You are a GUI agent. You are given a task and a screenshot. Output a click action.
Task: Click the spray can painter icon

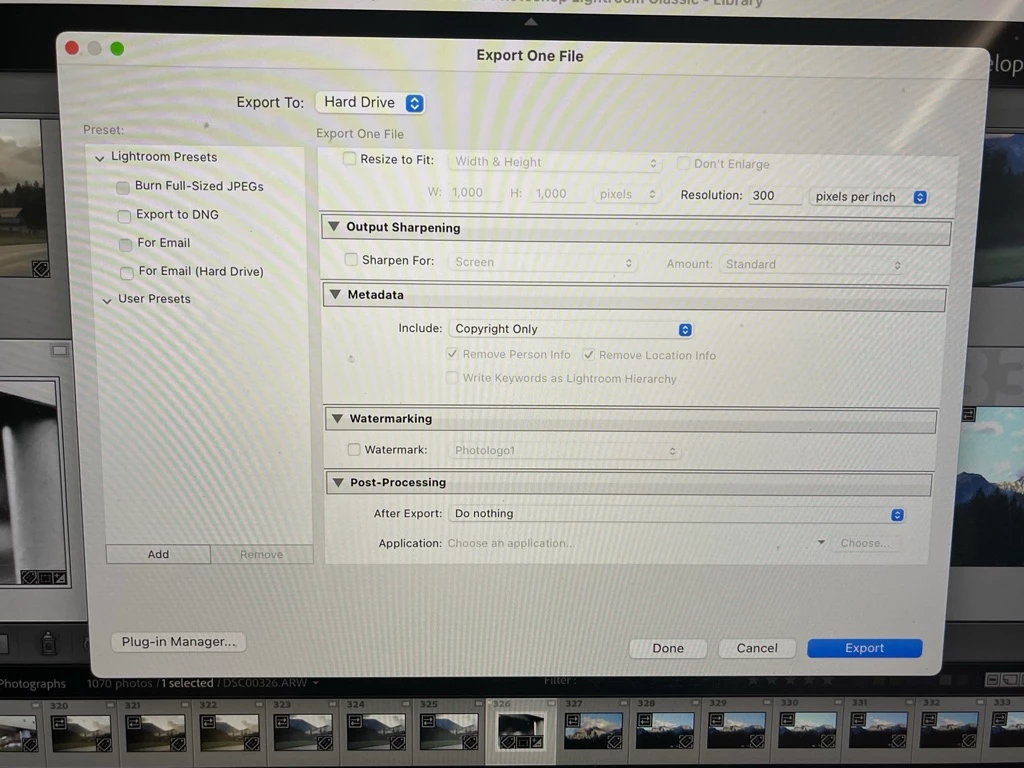coord(48,643)
